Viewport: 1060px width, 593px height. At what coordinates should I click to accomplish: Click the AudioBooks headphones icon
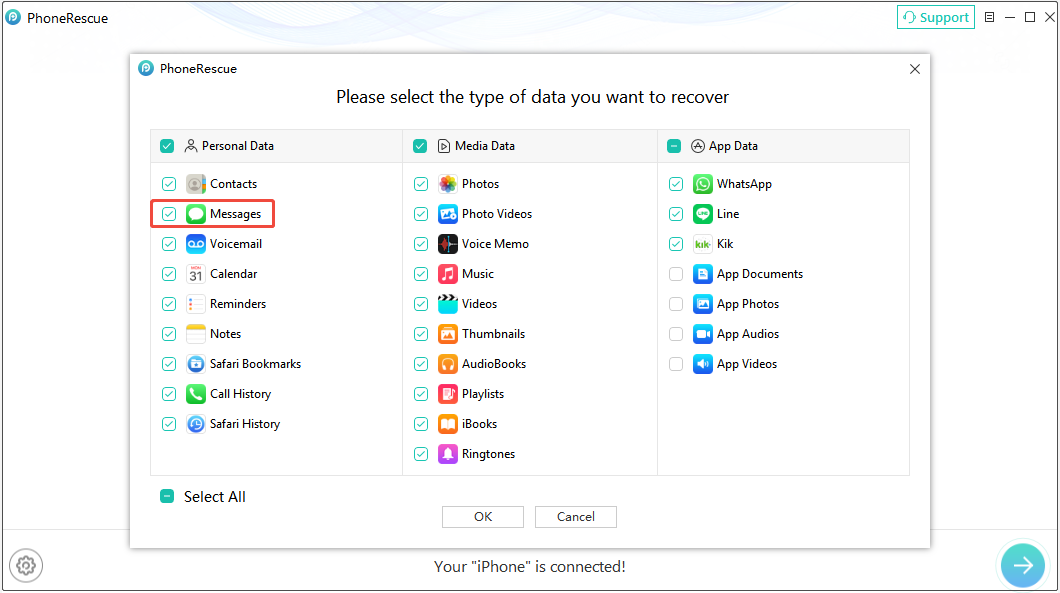[448, 364]
